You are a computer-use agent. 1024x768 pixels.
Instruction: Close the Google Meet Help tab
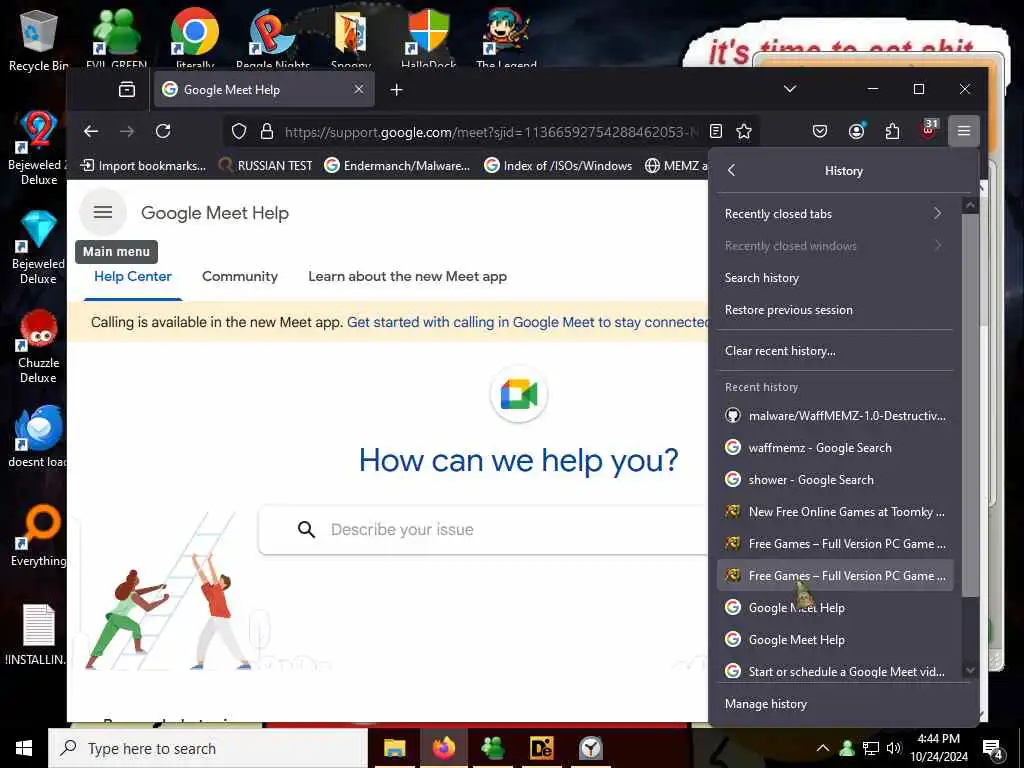pyautogui.click(x=359, y=89)
